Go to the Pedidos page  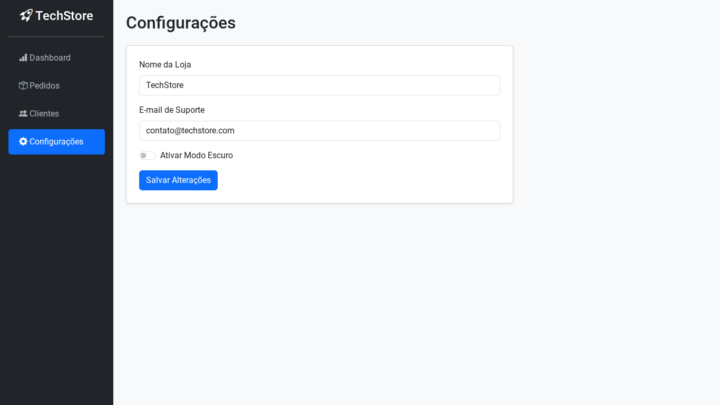point(45,86)
